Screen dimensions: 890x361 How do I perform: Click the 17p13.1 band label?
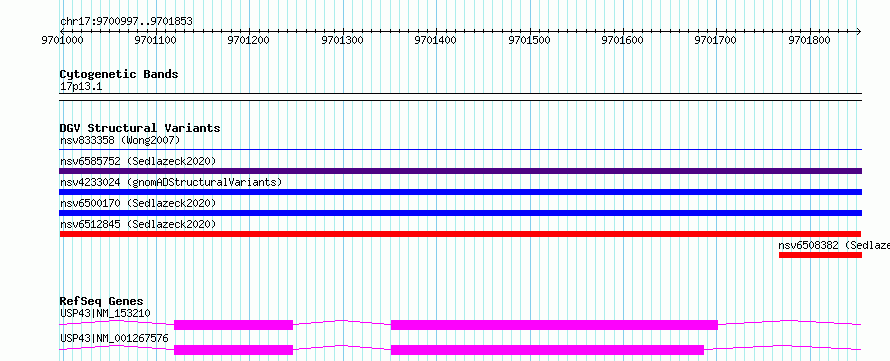[81, 87]
